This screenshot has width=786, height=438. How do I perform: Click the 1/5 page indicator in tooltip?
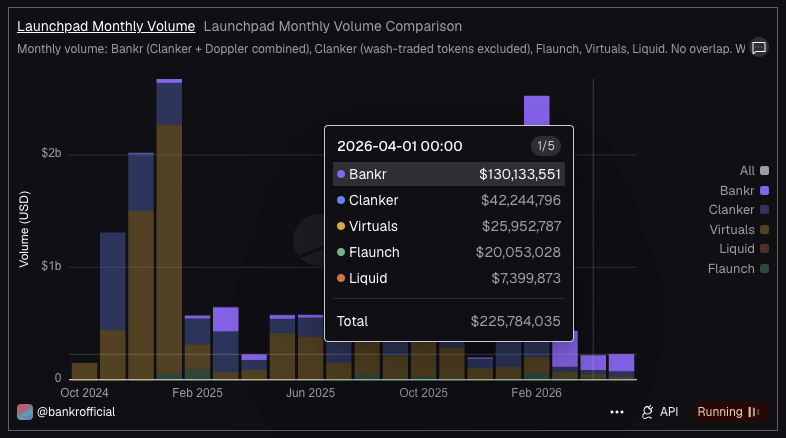click(545, 146)
